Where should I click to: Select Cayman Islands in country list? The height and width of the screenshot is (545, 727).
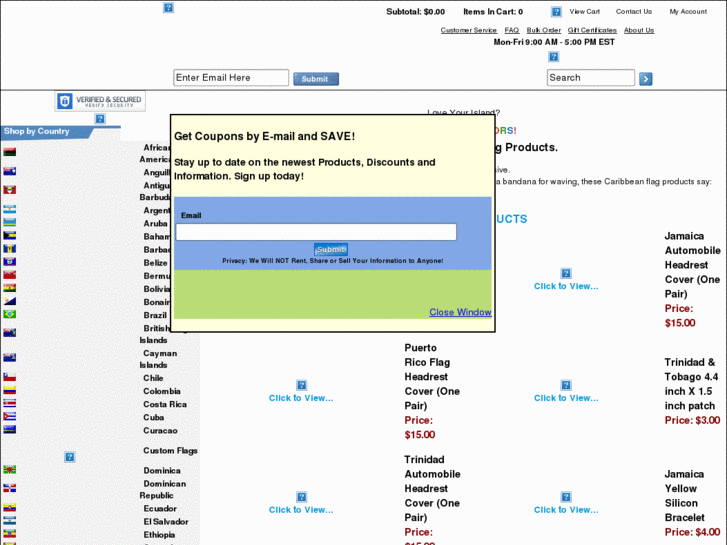click(158, 359)
